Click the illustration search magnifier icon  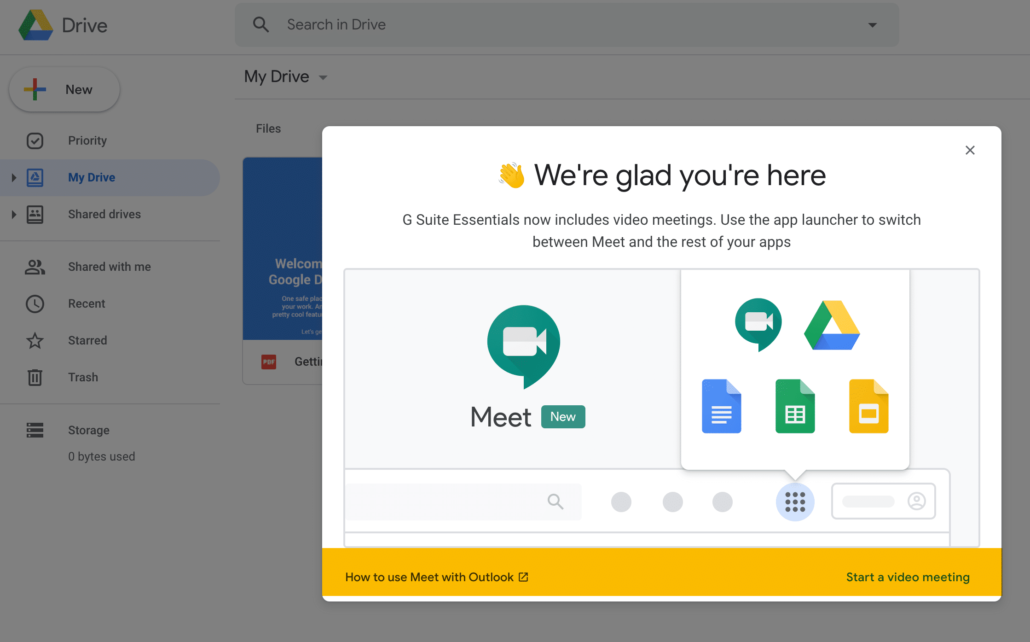tap(555, 501)
